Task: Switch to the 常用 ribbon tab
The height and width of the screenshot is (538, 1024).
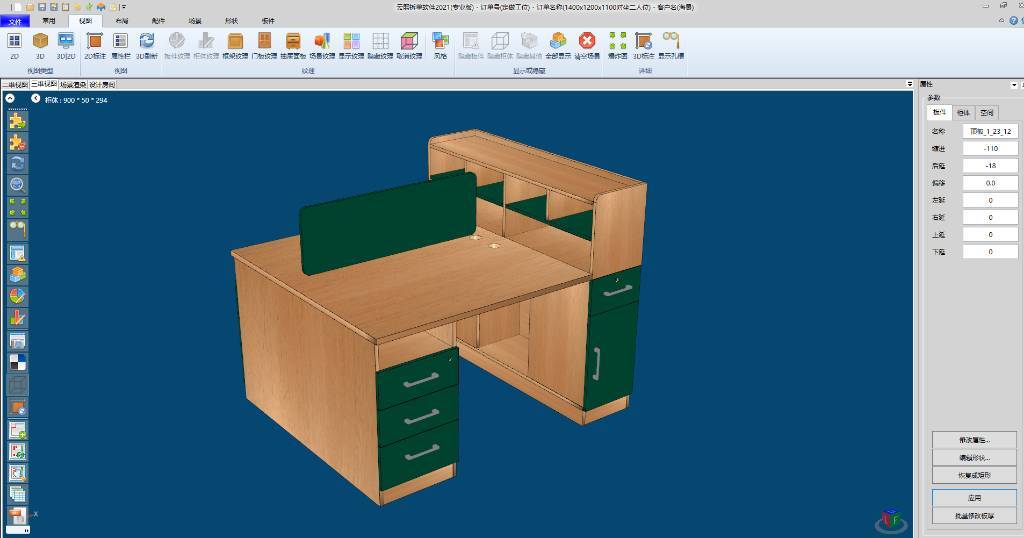Action: pyautogui.click(x=49, y=21)
